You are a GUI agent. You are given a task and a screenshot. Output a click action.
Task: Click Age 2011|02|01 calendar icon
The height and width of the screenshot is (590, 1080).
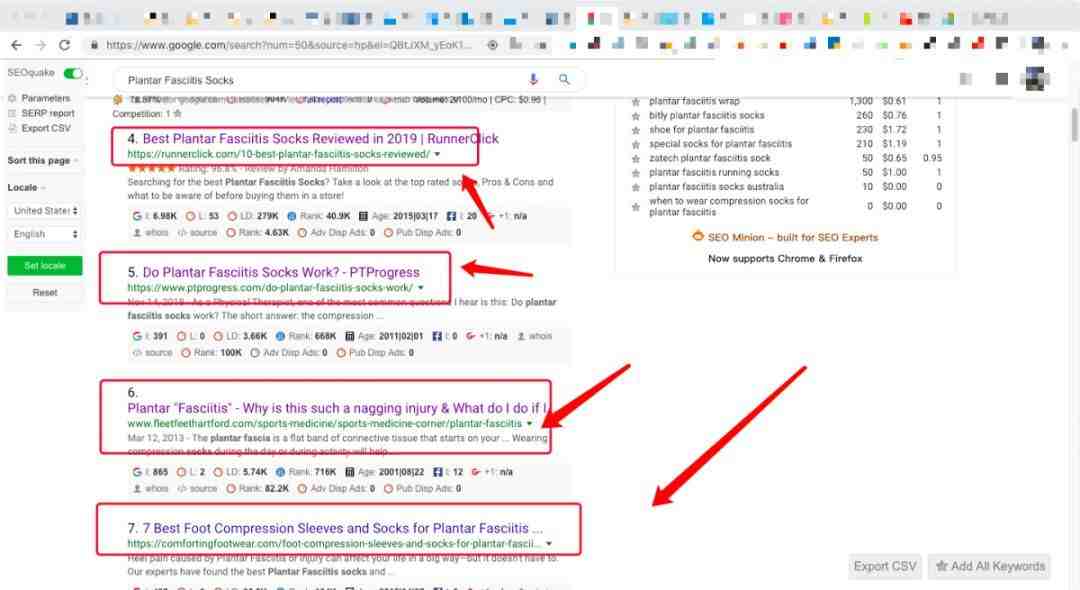[350, 336]
